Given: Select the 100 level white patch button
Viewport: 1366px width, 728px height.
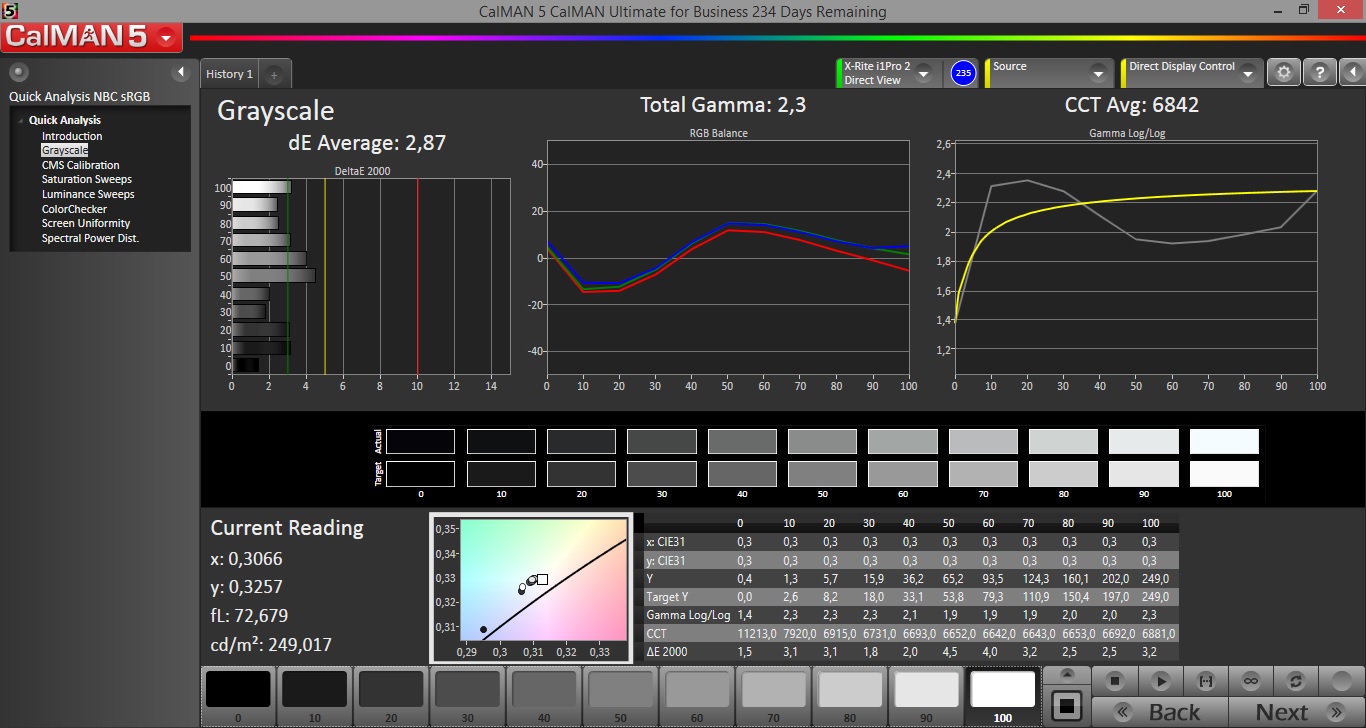Looking at the screenshot, I should tap(1002, 696).
